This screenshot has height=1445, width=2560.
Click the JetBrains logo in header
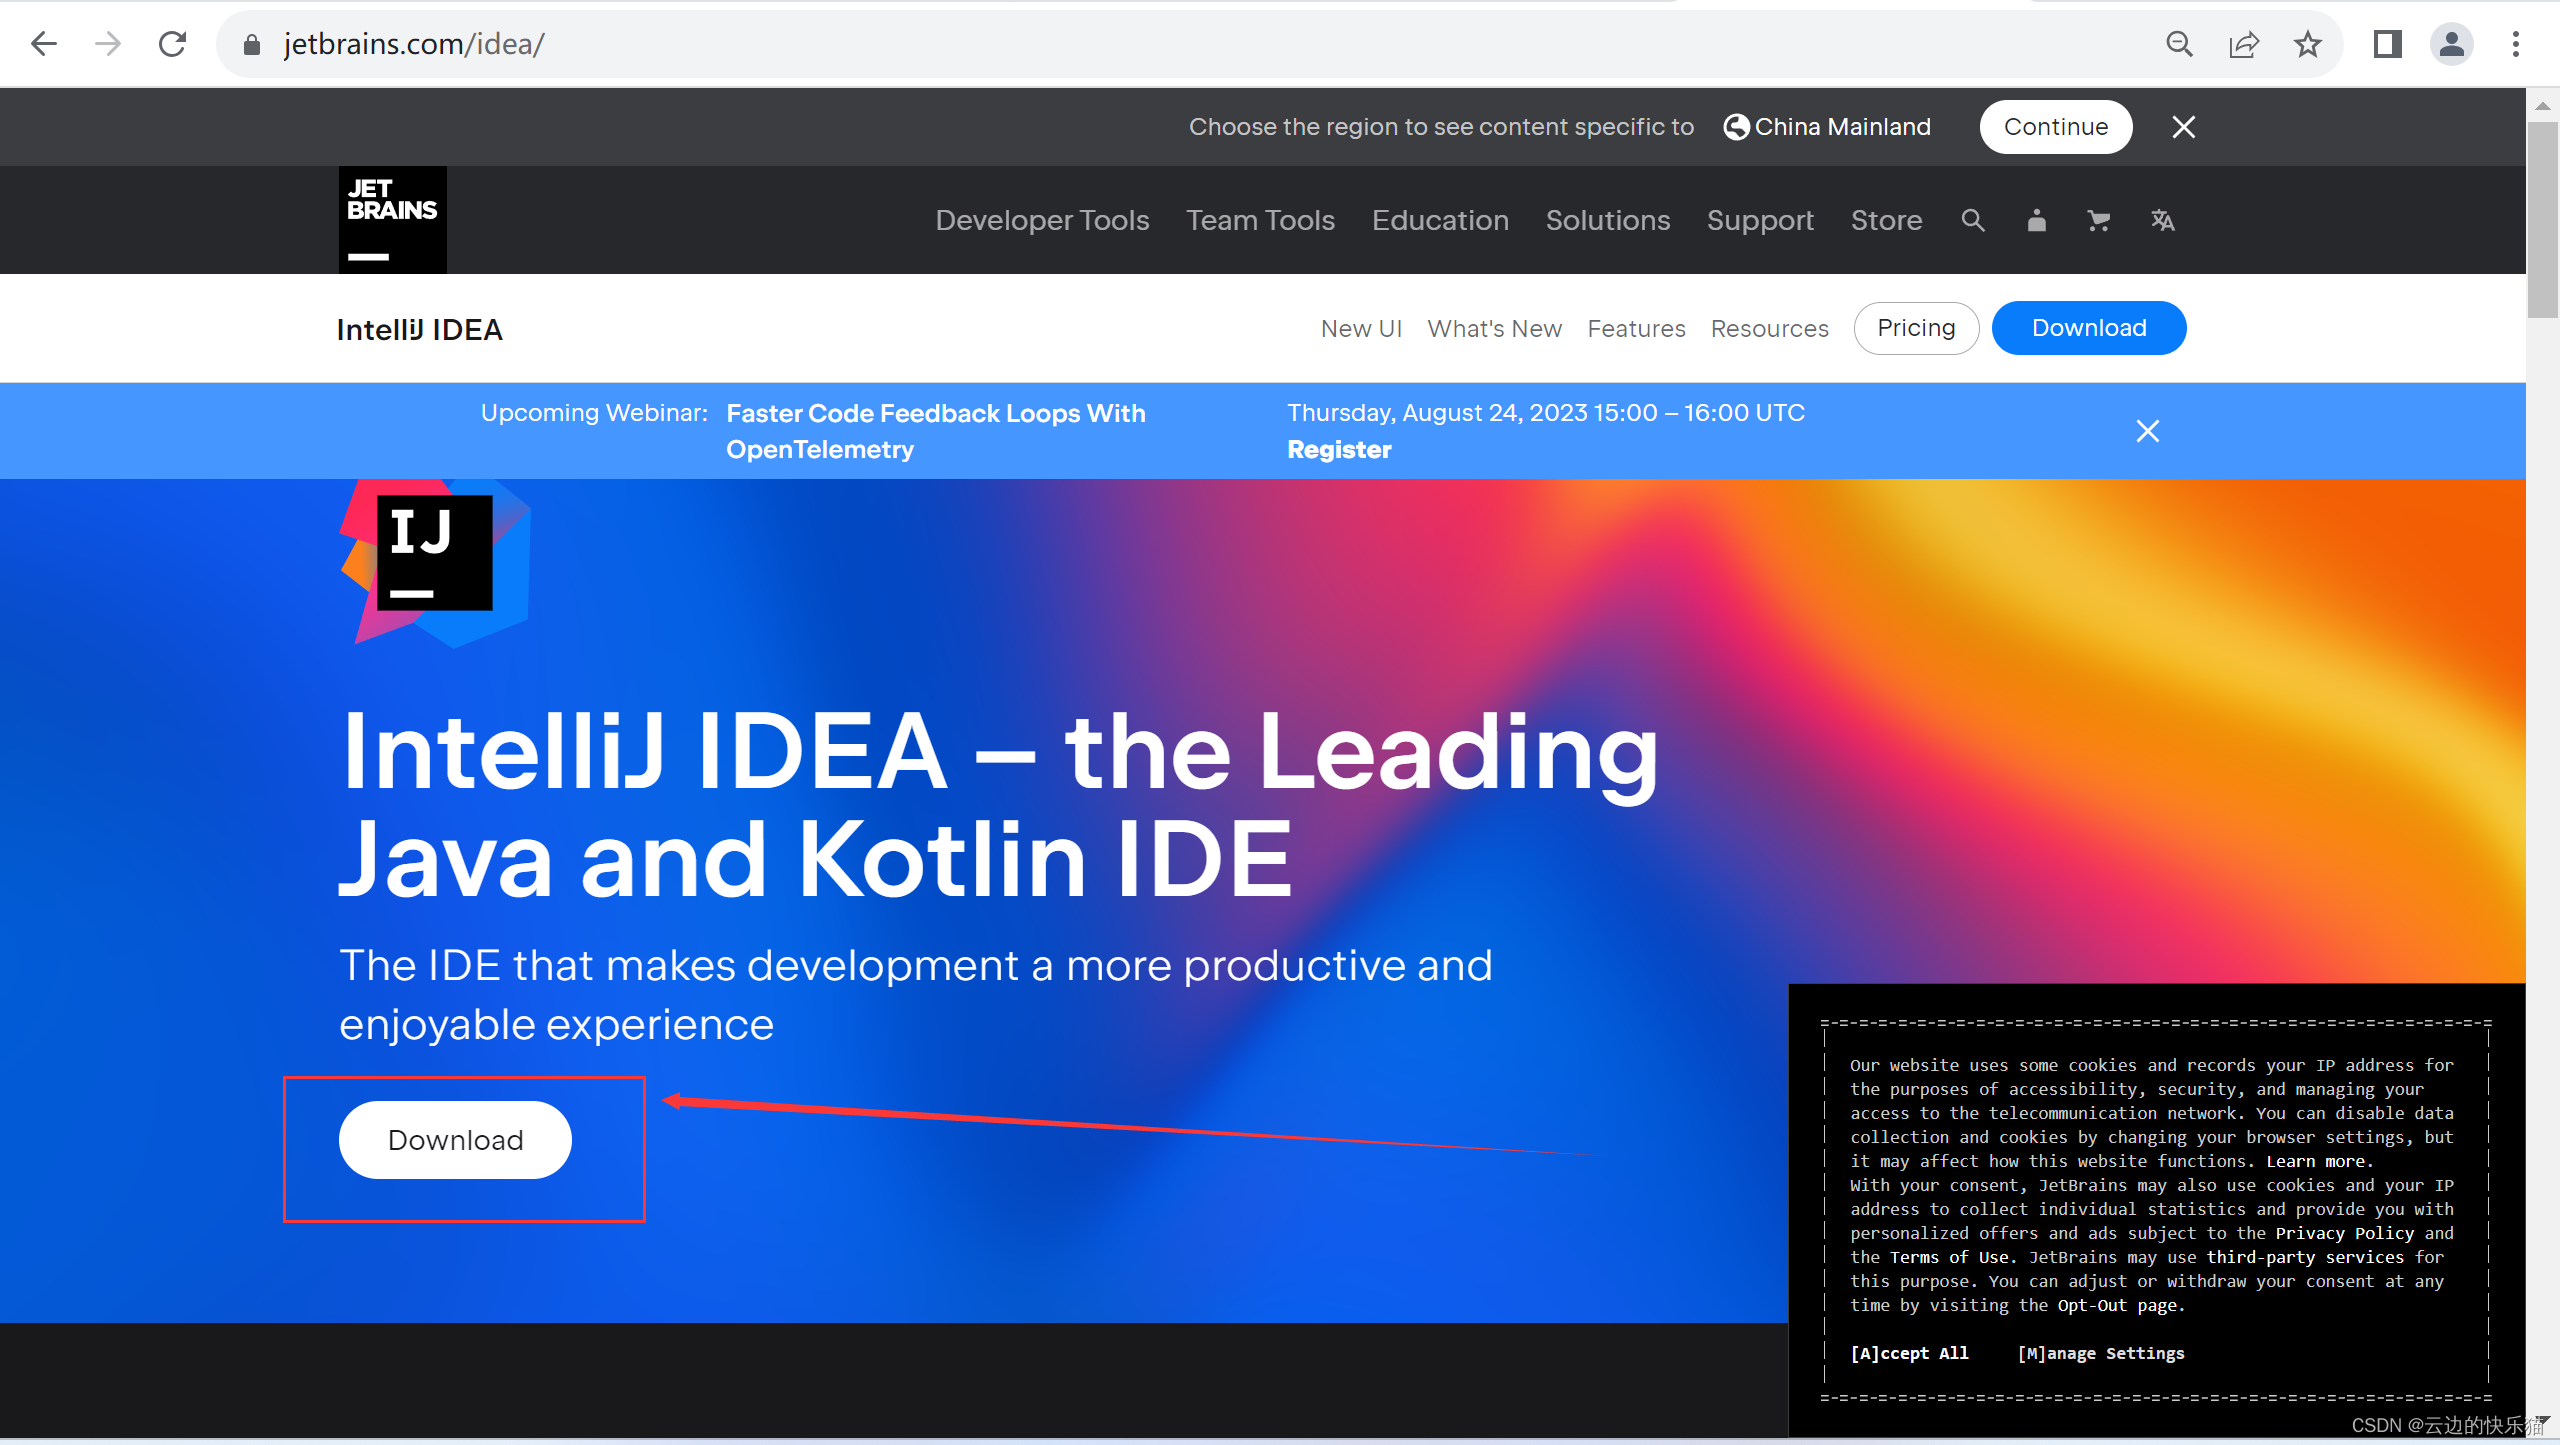[392, 220]
